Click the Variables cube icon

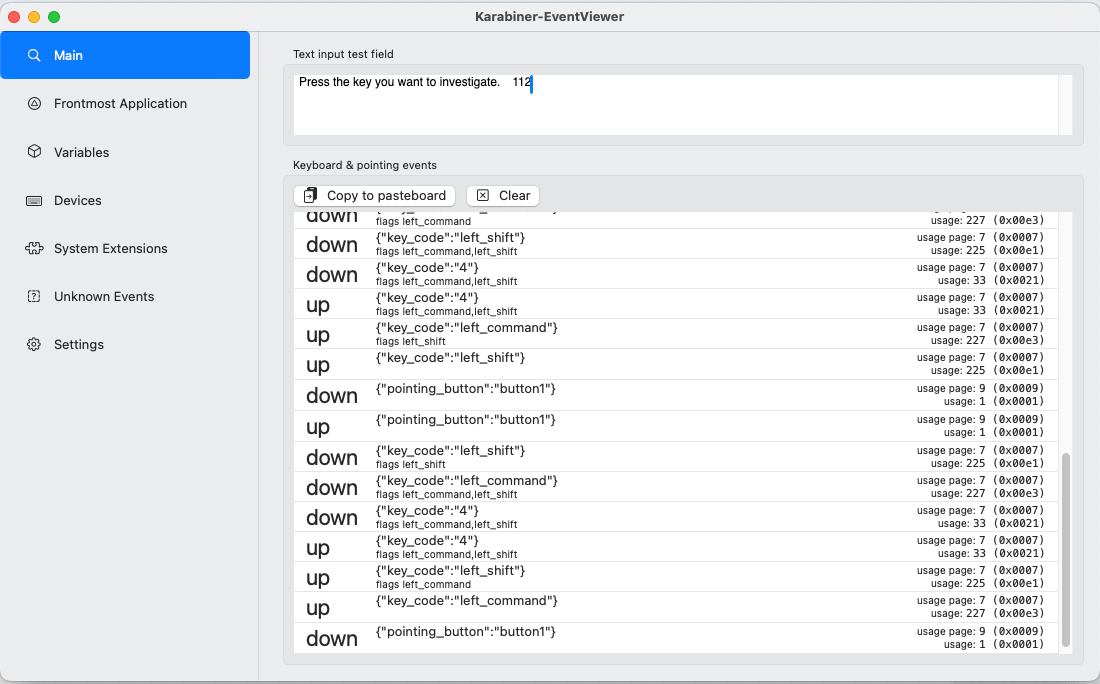point(34,152)
